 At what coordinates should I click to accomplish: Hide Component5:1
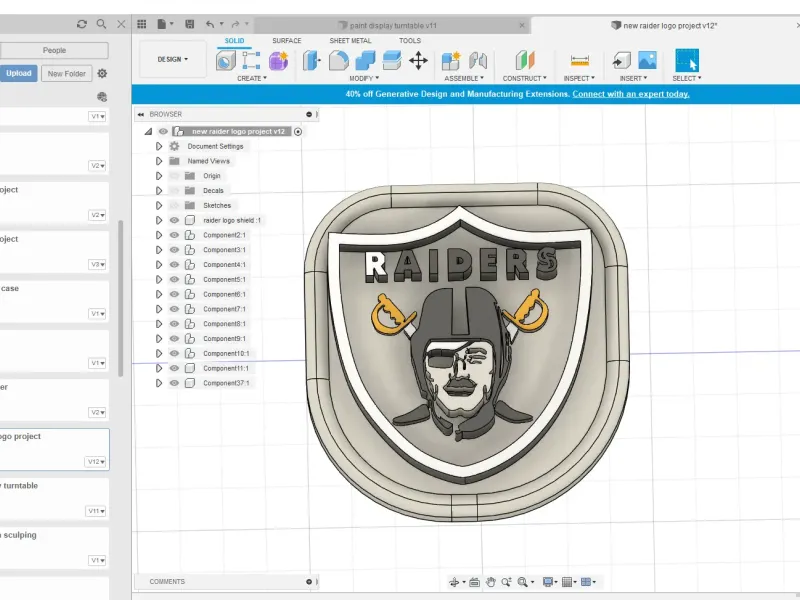click(174, 280)
